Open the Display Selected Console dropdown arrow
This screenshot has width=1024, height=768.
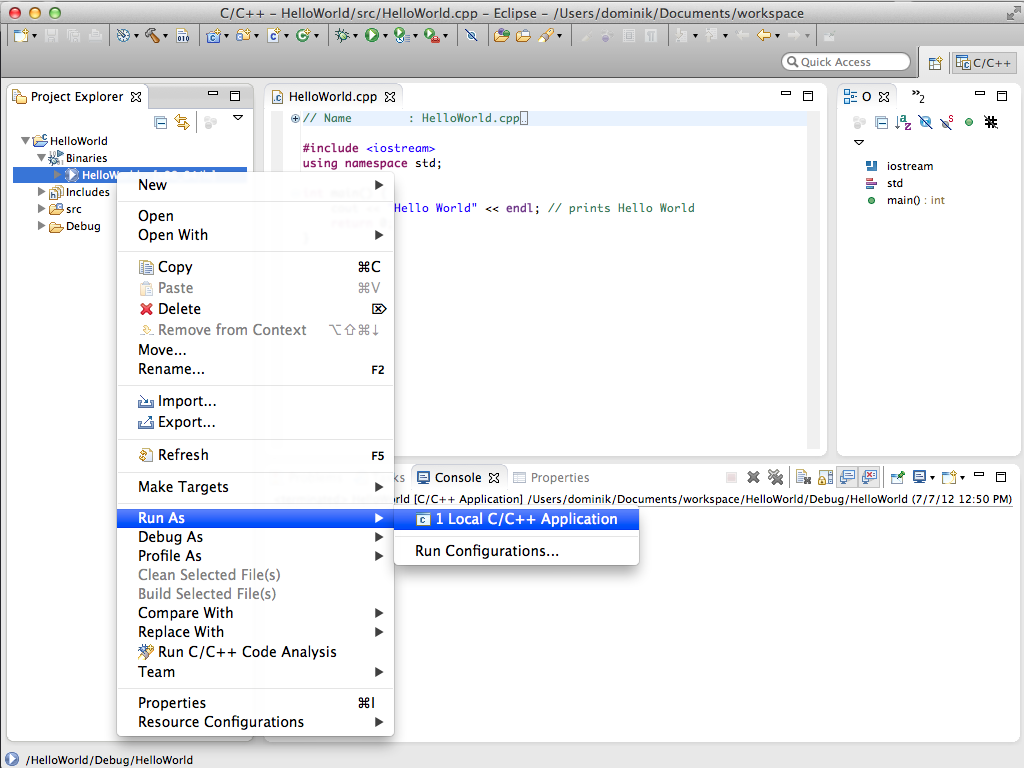pyautogui.click(x=932, y=478)
